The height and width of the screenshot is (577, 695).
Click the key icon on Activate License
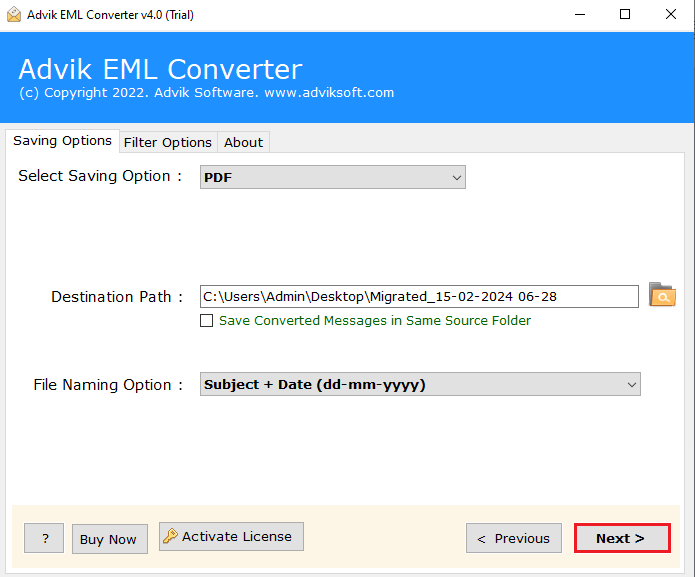pos(170,536)
